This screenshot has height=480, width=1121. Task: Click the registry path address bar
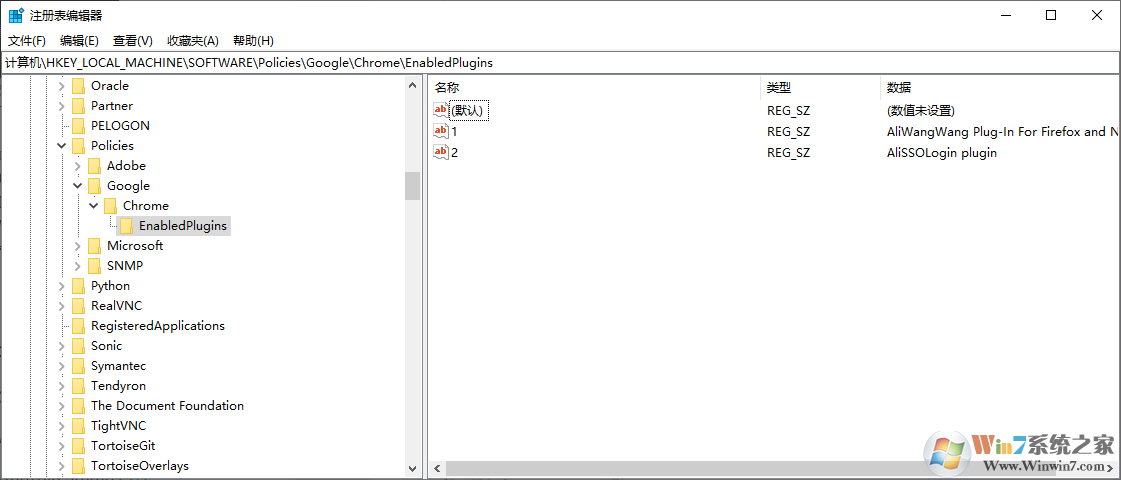(560, 62)
